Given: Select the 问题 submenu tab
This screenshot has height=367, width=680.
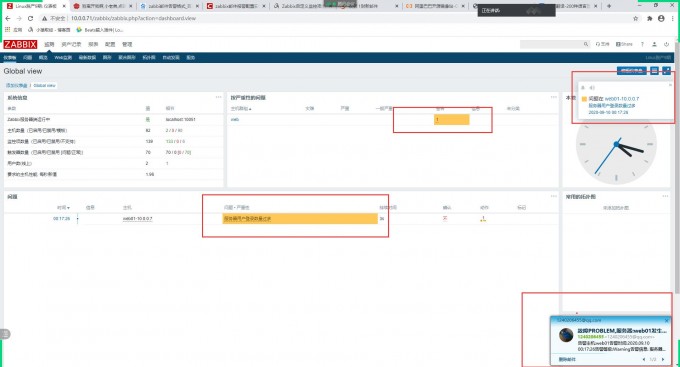Looking at the screenshot, I should click(x=28, y=57).
